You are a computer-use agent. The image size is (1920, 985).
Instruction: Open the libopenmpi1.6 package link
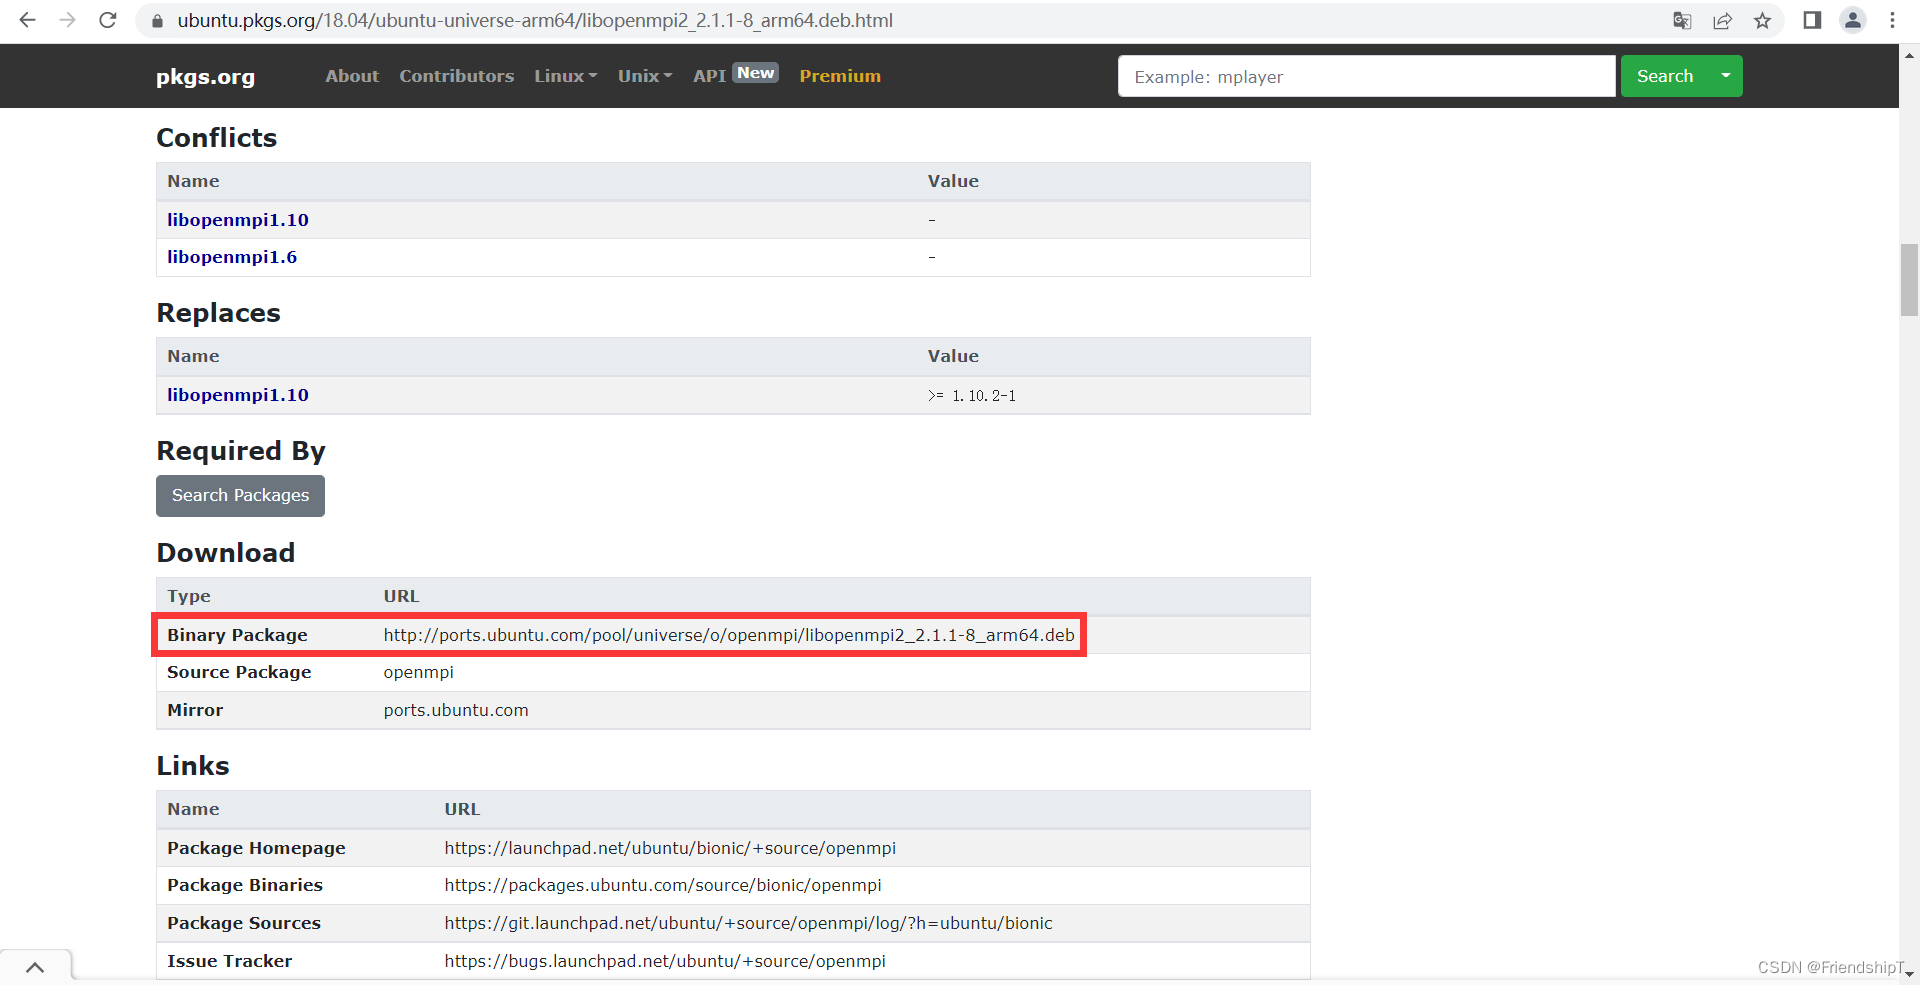pyautogui.click(x=232, y=257)
